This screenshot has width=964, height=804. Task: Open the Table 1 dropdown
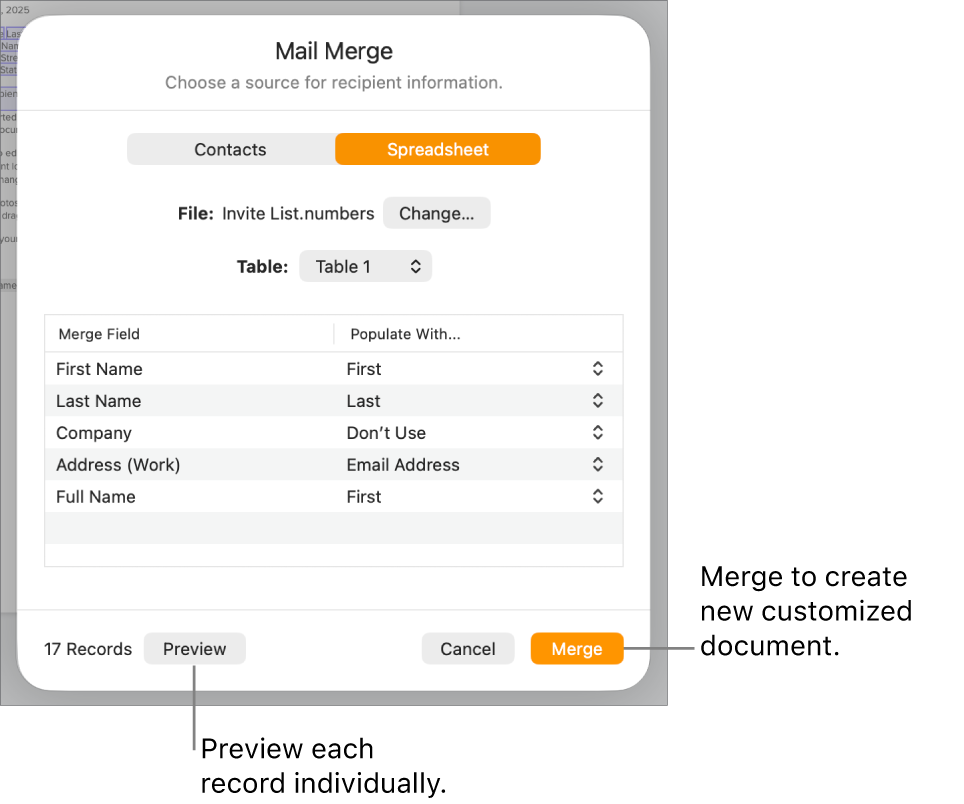tap(365, 266)
